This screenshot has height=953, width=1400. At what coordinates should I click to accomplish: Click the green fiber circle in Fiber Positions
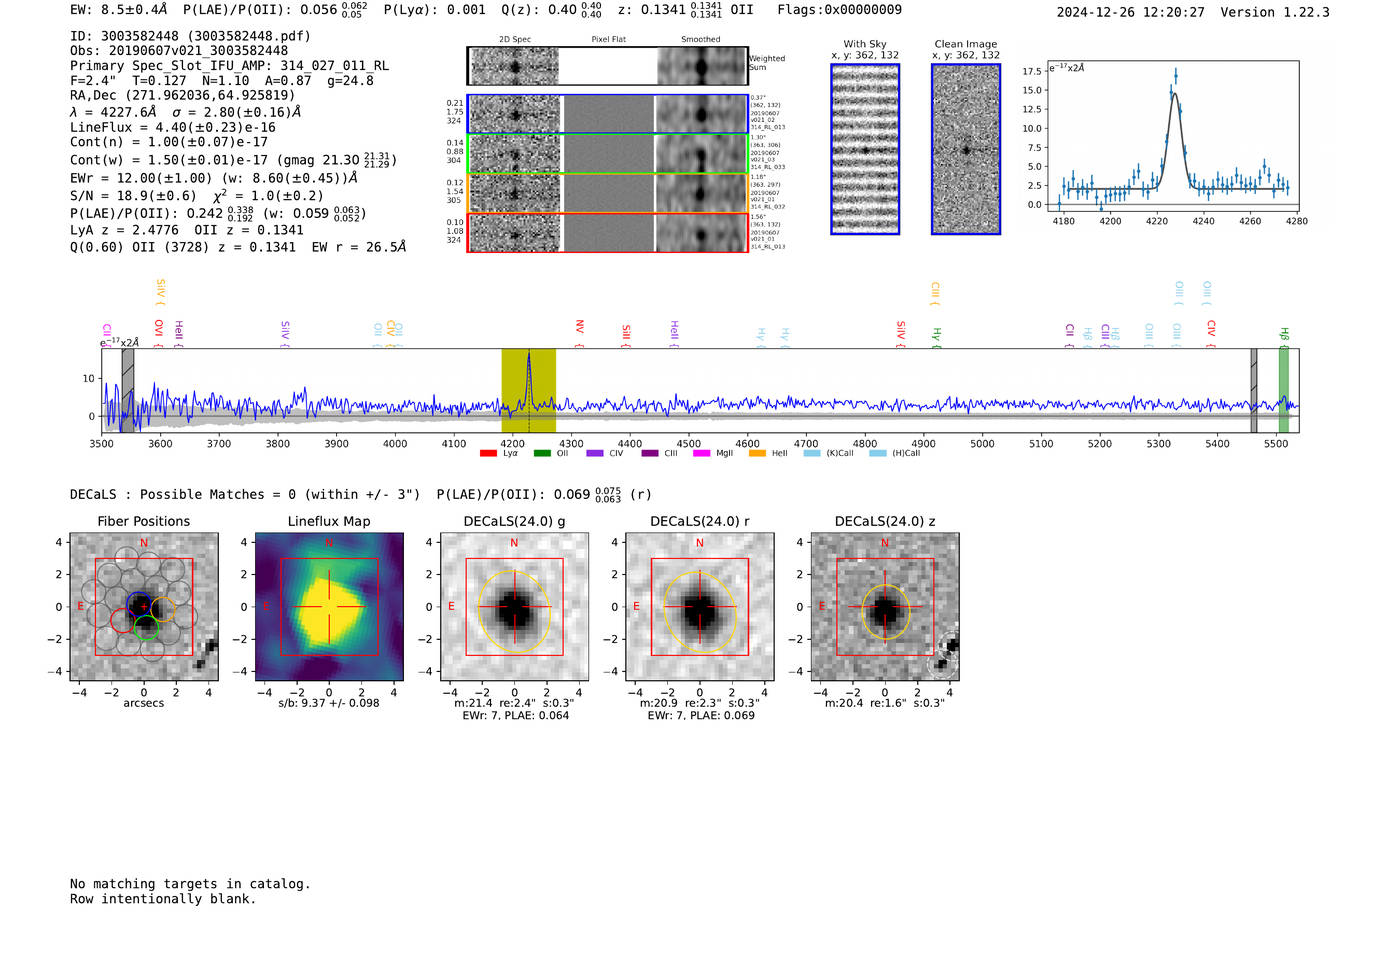tap(146, 628)
